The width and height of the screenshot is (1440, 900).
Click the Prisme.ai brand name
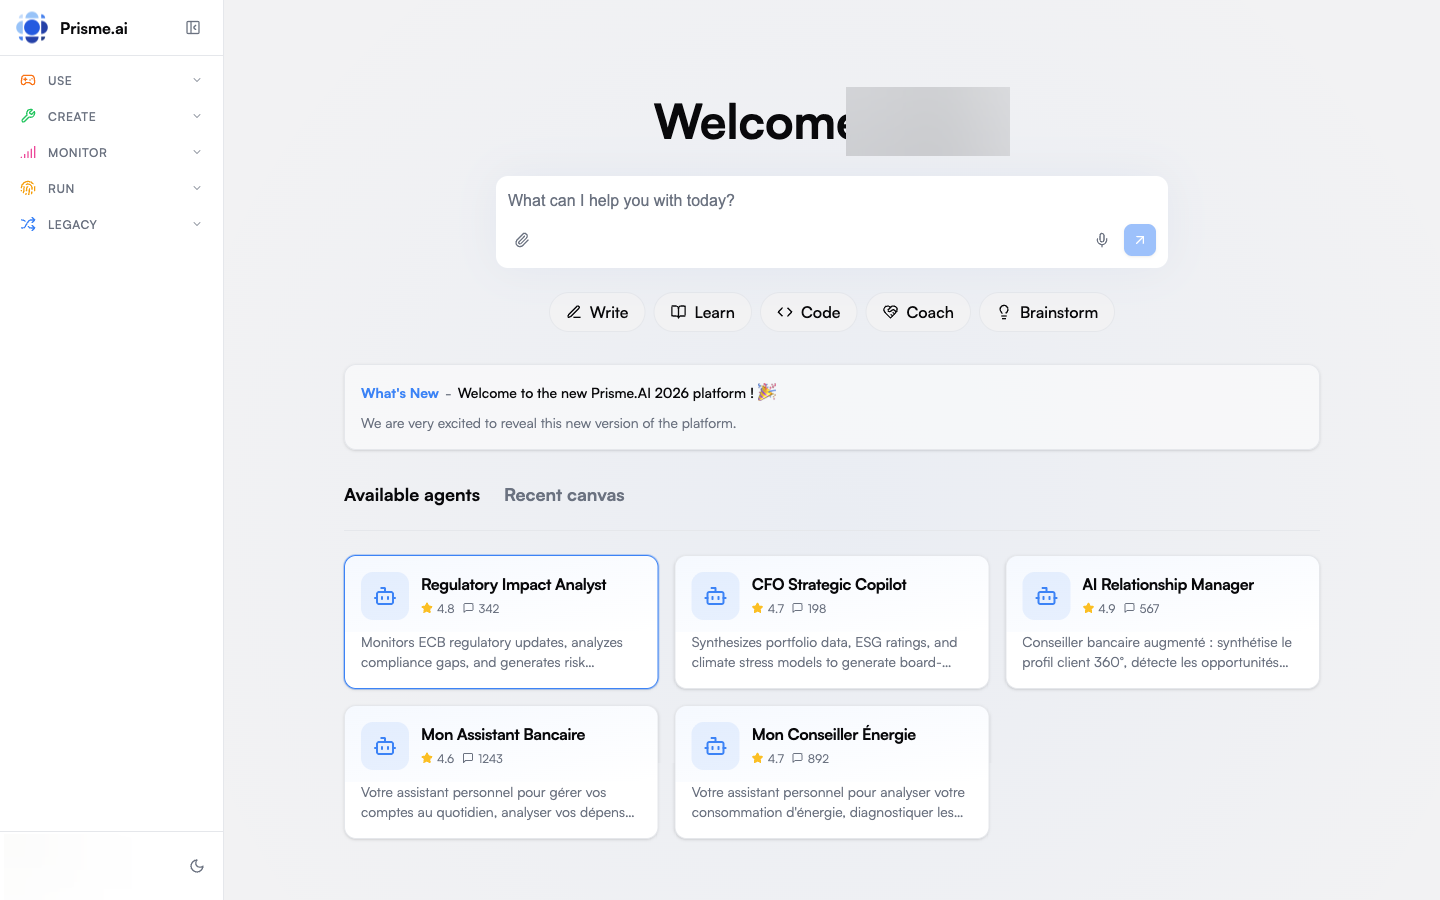coord(94,28)
